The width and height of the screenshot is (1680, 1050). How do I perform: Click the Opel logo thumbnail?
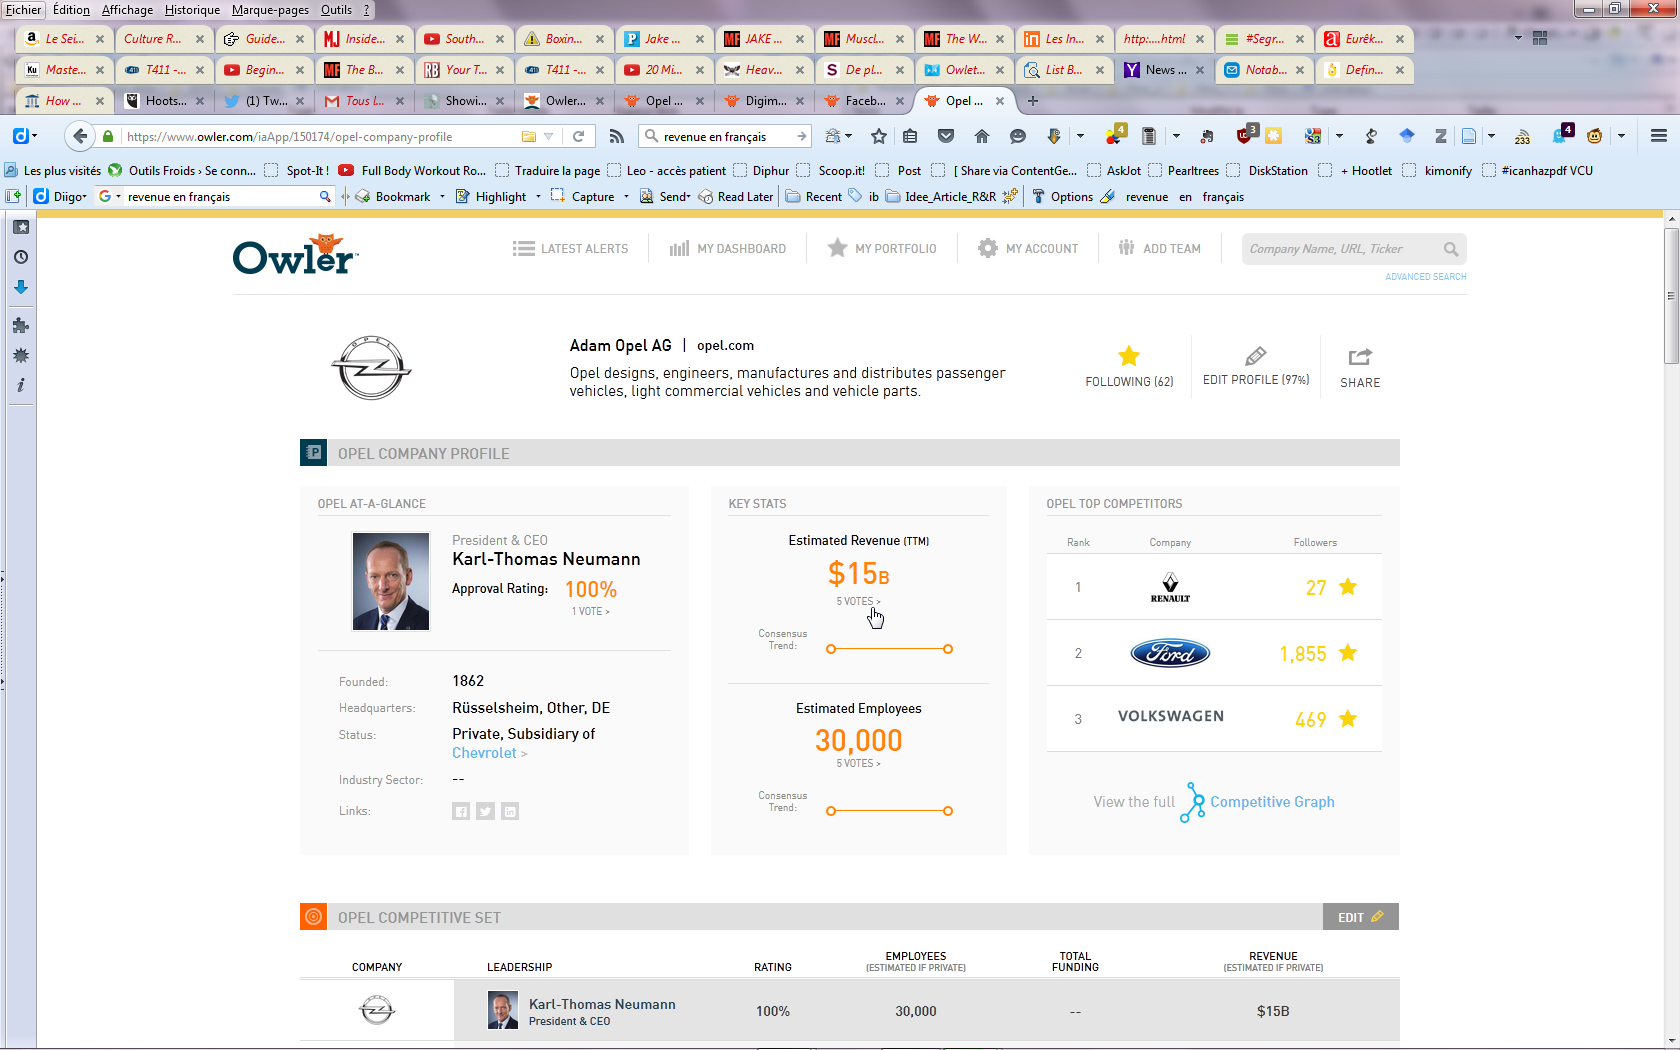click(371, 368)
